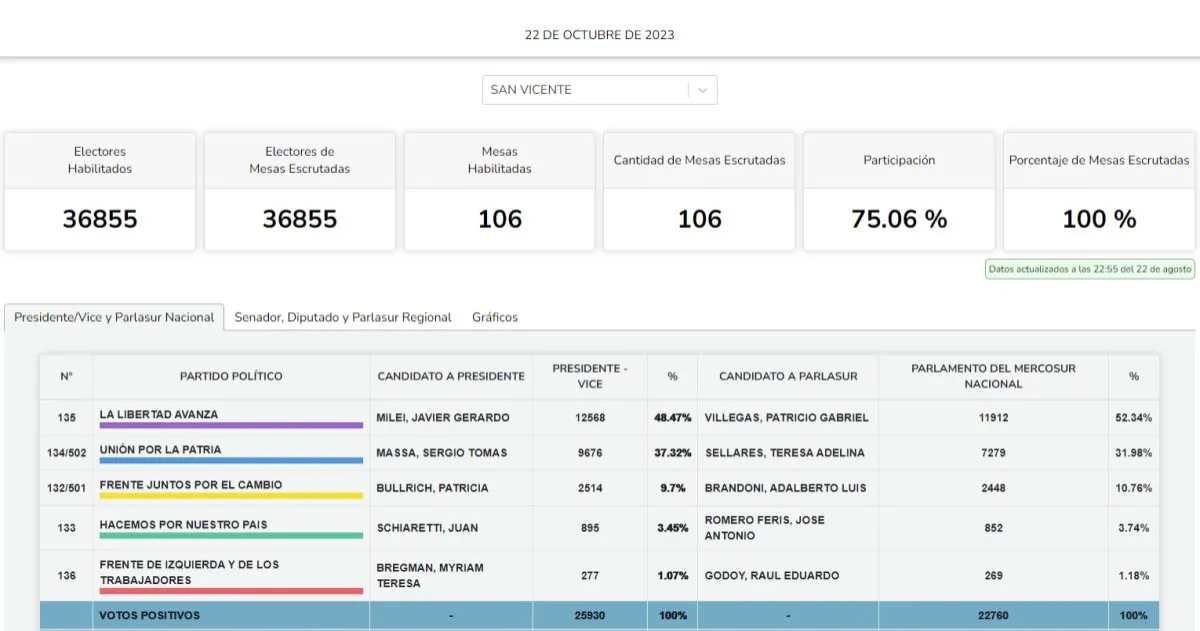
Task: Select the MASSA, SERGIO TOMAS row
Action: 600,453
